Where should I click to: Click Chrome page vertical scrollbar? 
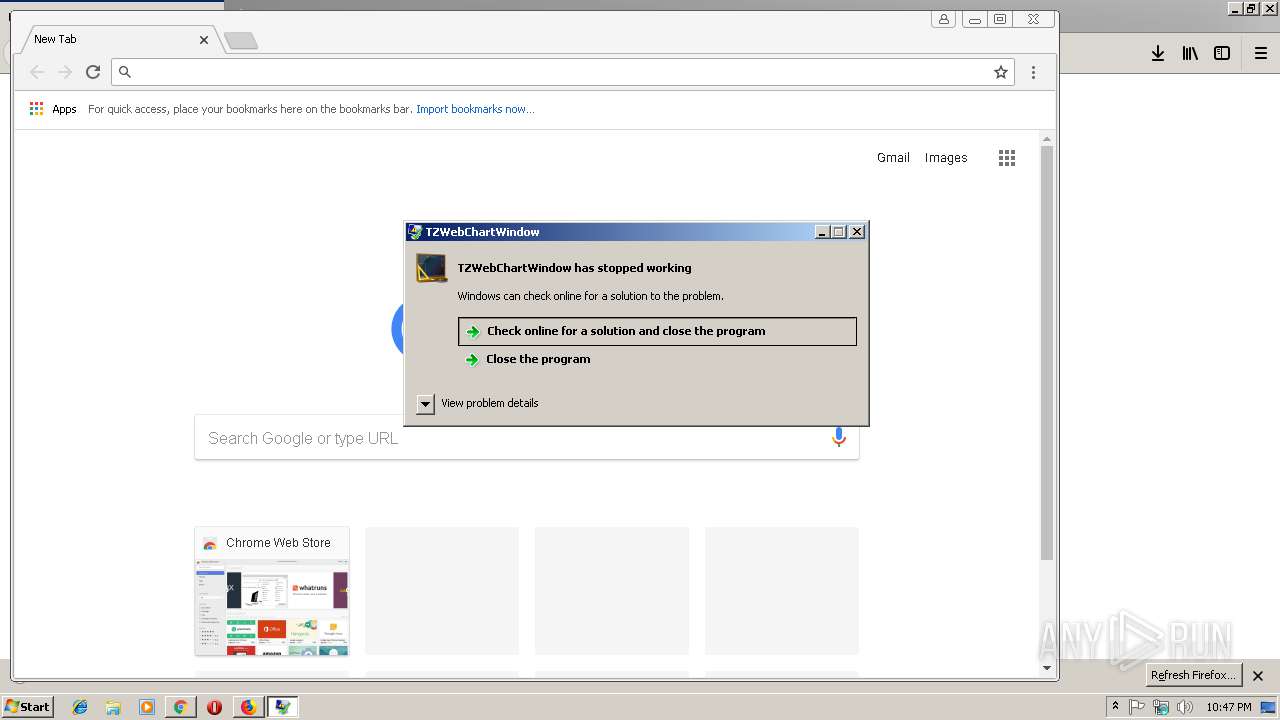1047,352
